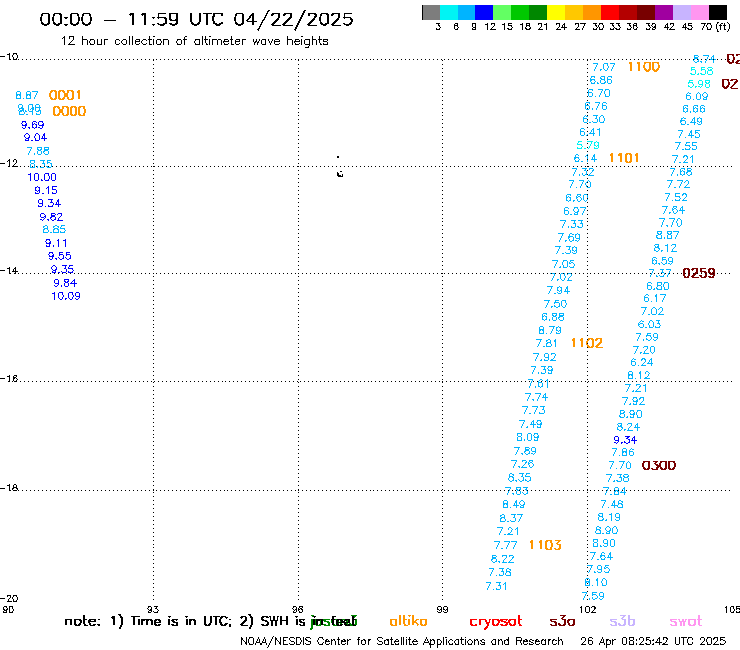Click the gray swatch in the color legend
The image size is (740, 650).
(x=431, y=12)
